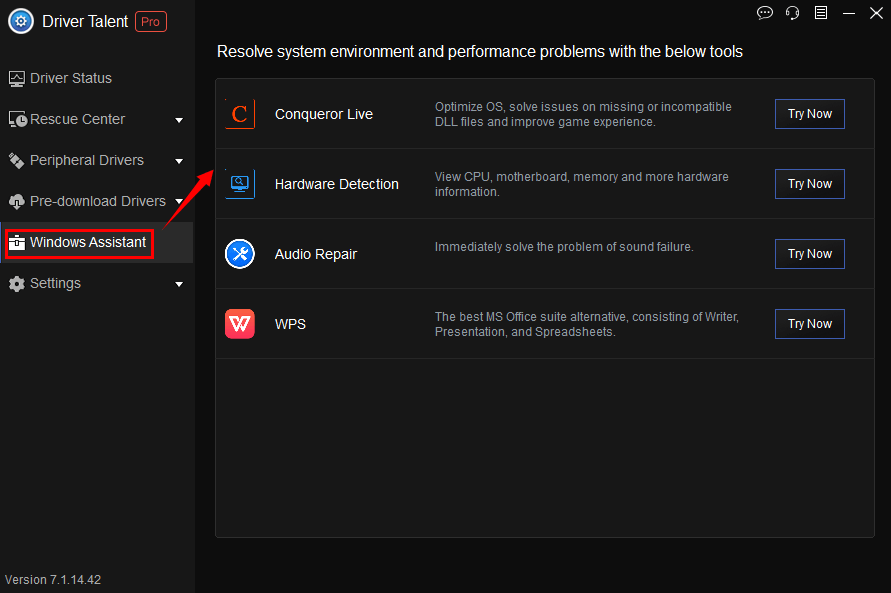Minimize the Driver Talent window
891x593 pixels.
coord(849,13)
